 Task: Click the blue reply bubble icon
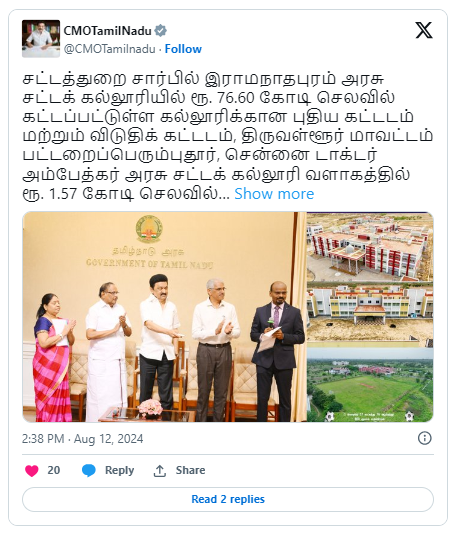point(89,471)
